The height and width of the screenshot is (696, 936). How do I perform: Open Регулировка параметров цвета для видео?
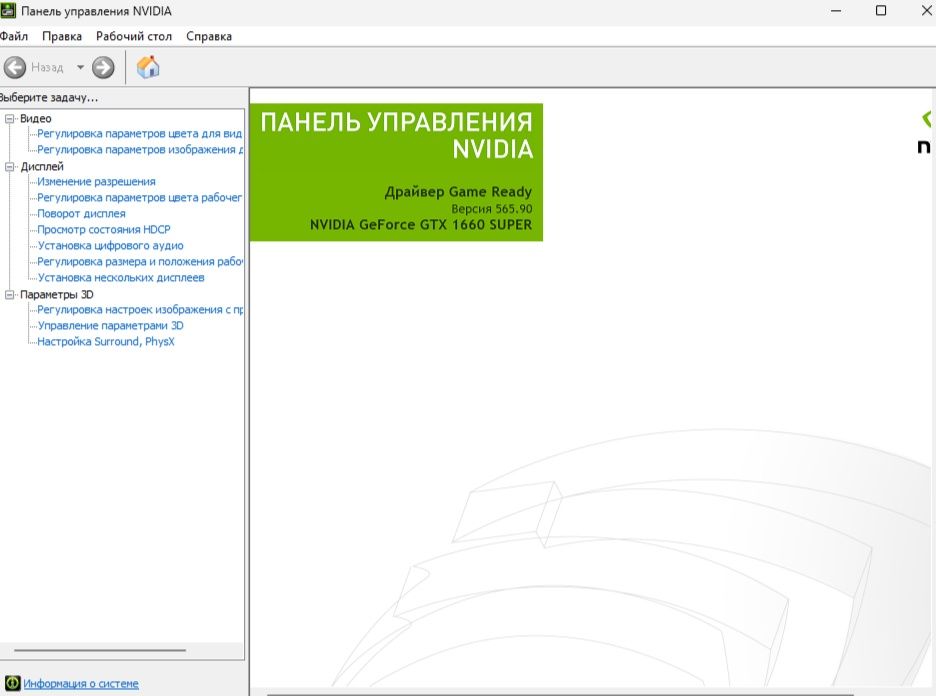pos(139,134)
